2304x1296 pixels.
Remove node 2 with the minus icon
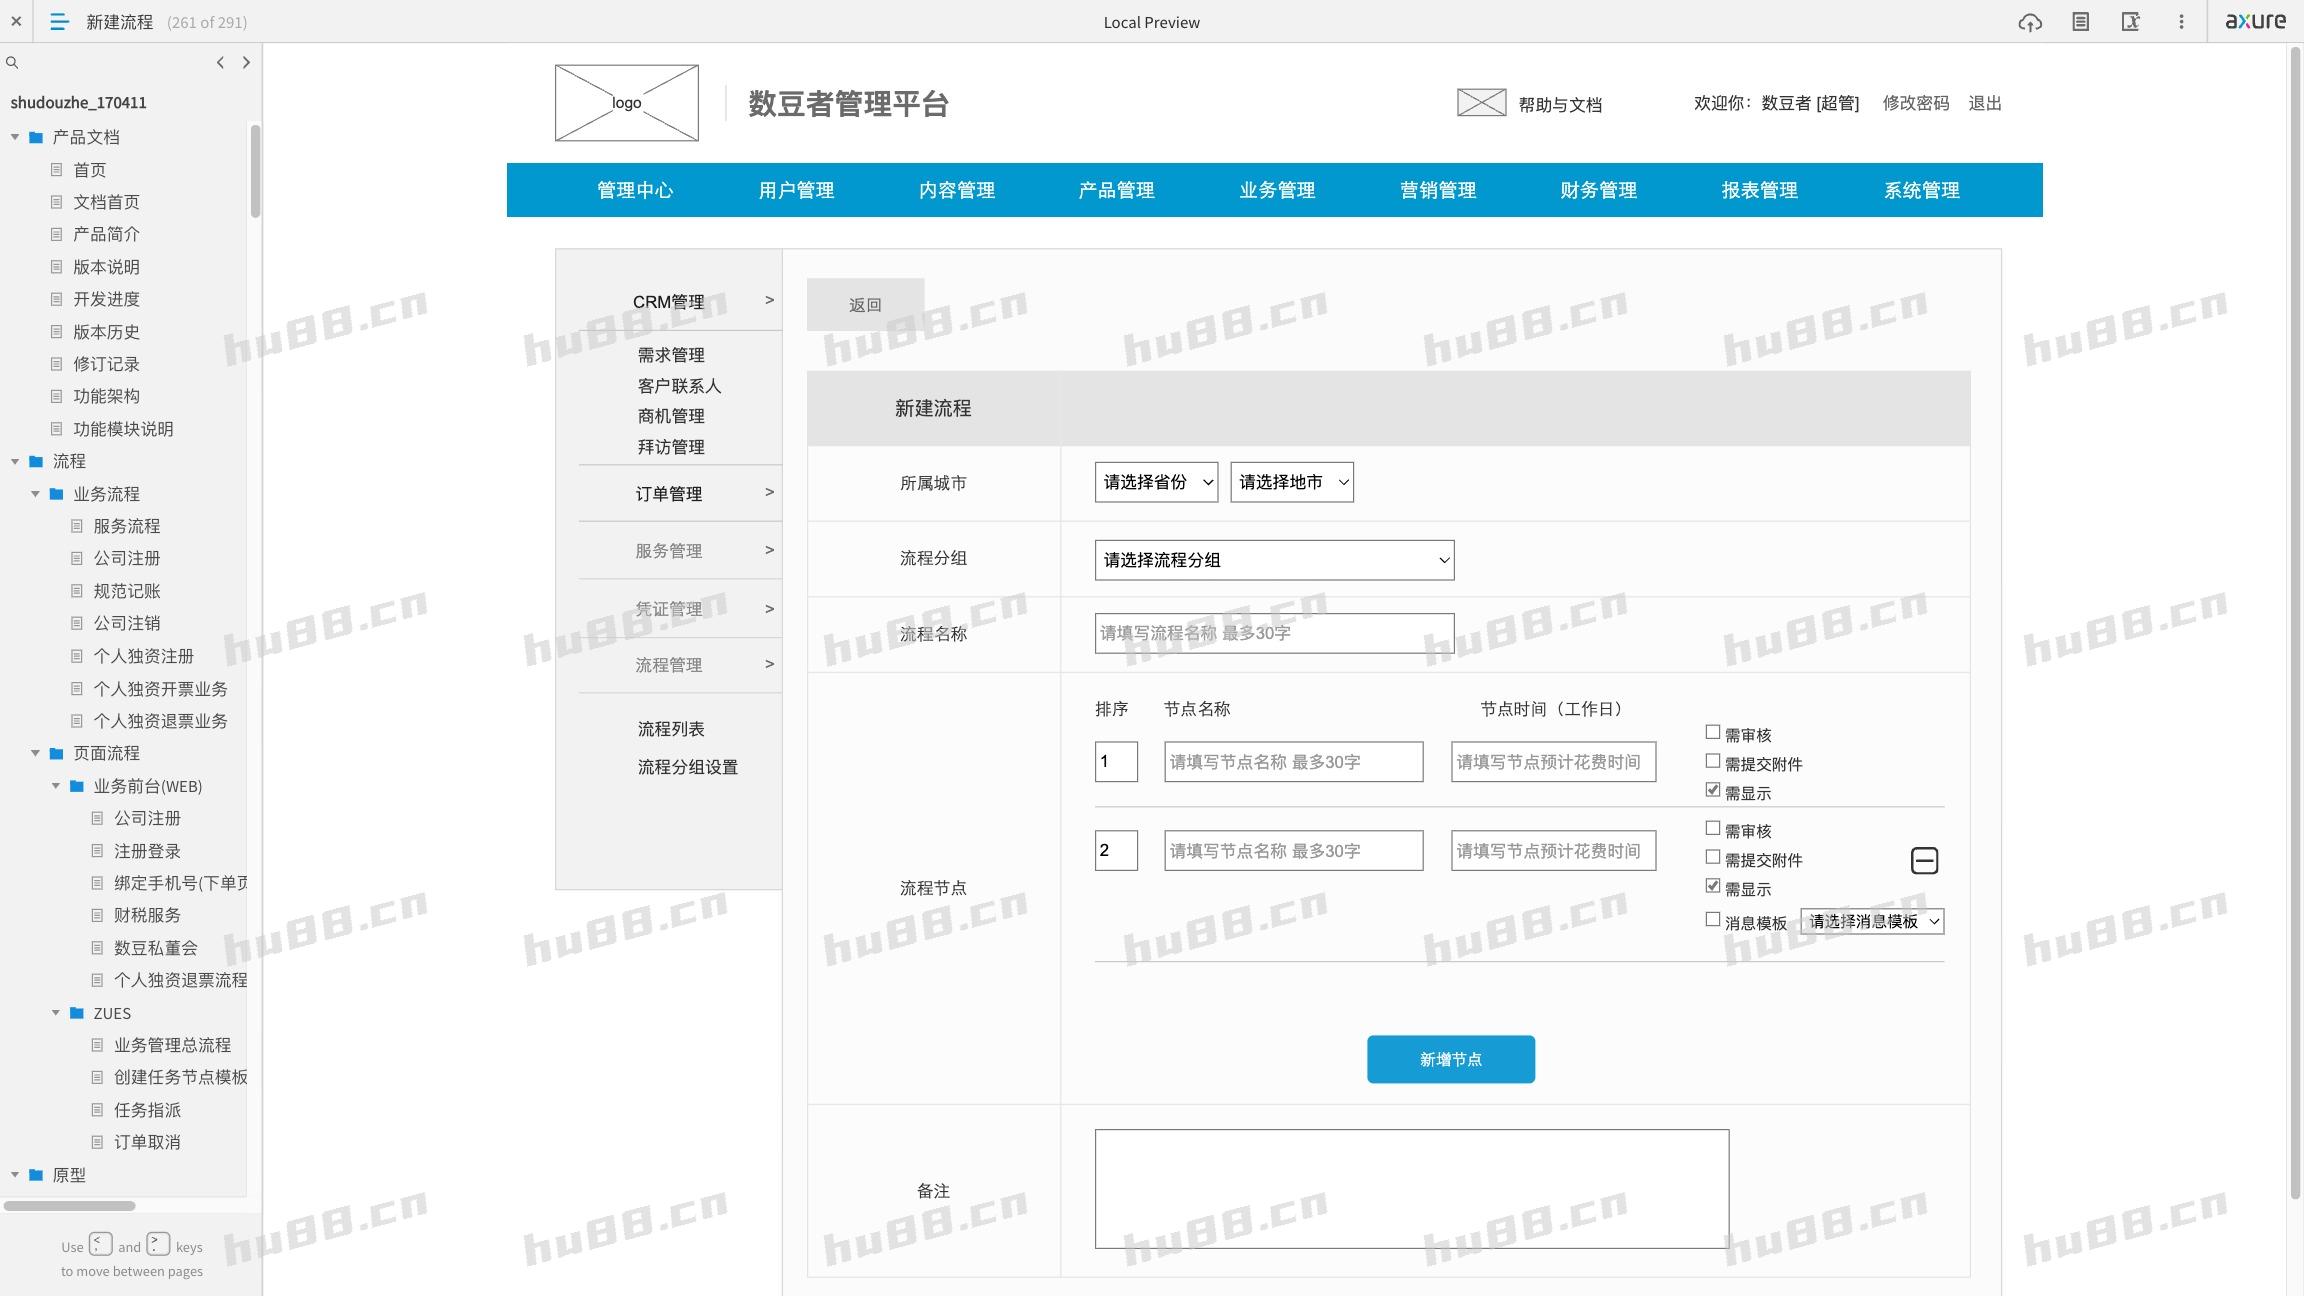1924,861
